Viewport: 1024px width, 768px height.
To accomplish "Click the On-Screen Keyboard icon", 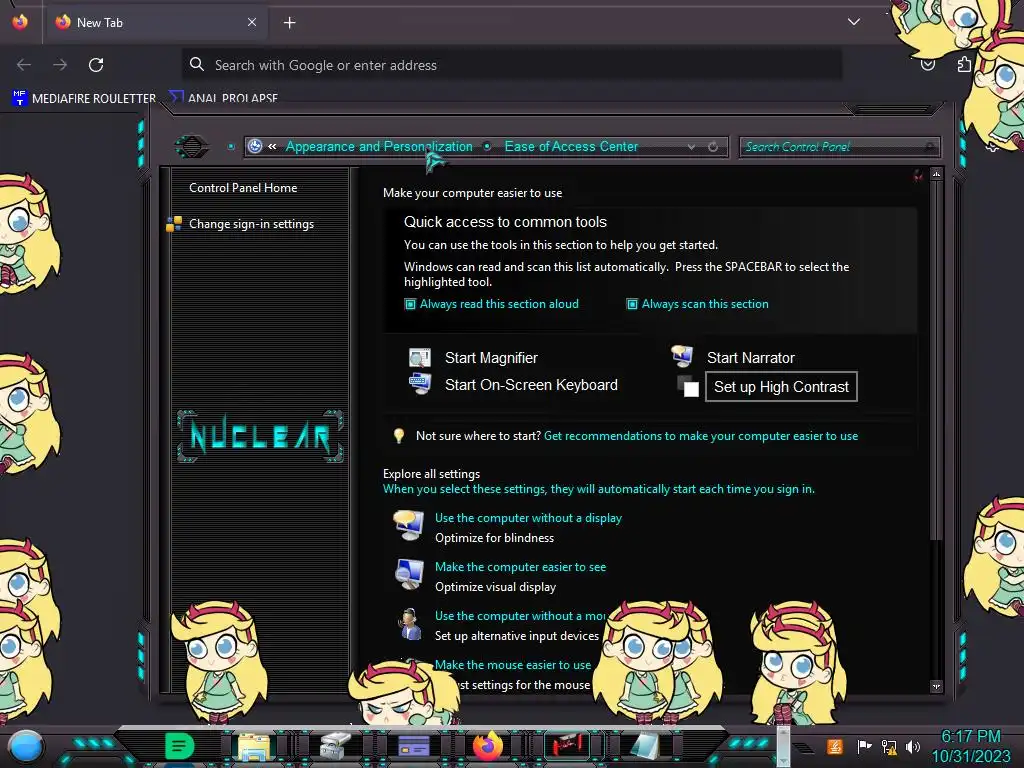I will [420, 384].
